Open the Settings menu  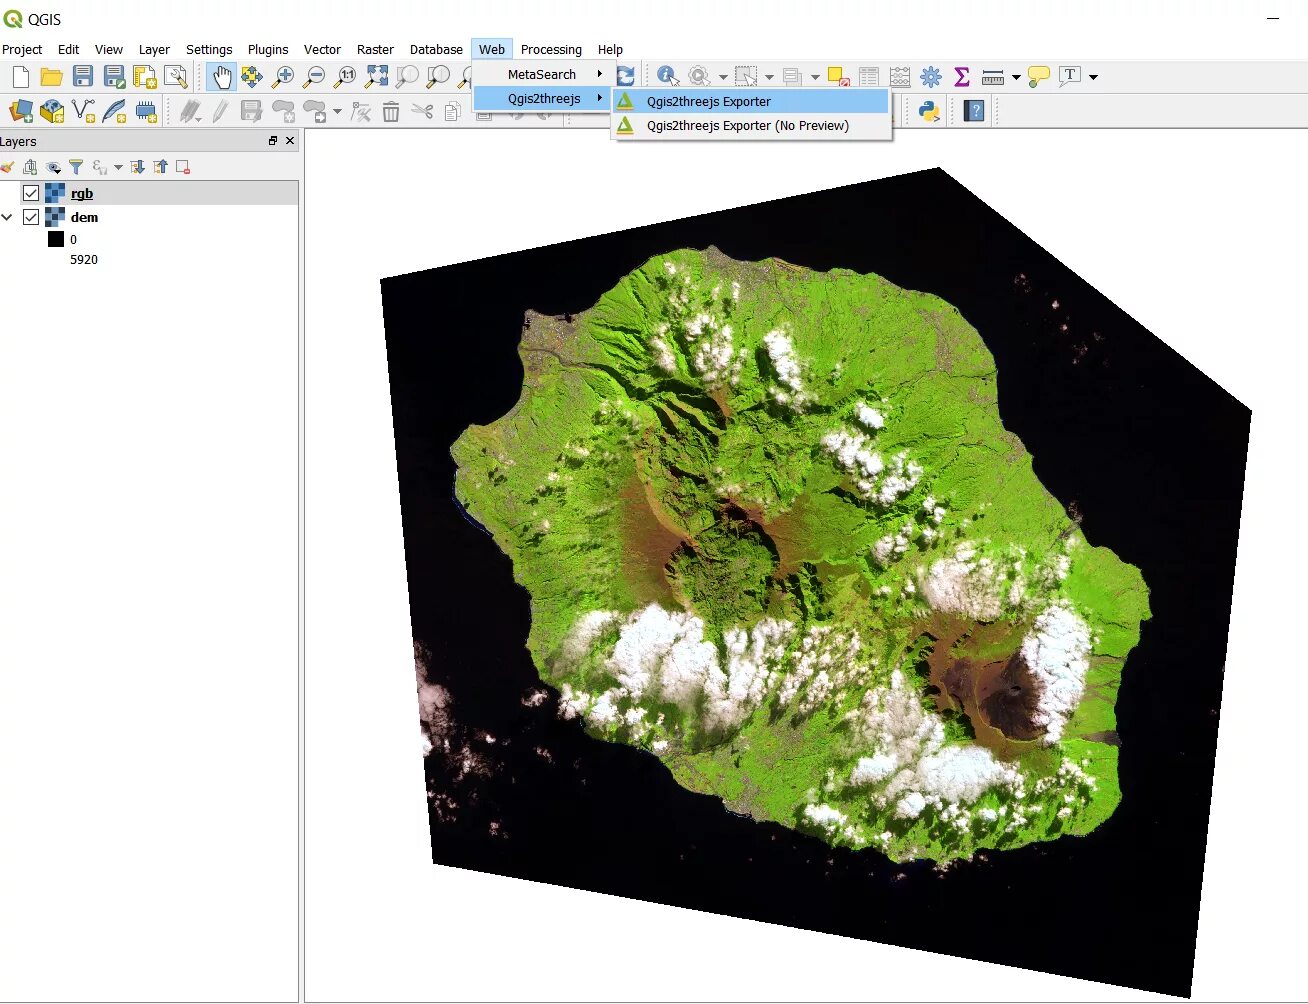(209, 49)
